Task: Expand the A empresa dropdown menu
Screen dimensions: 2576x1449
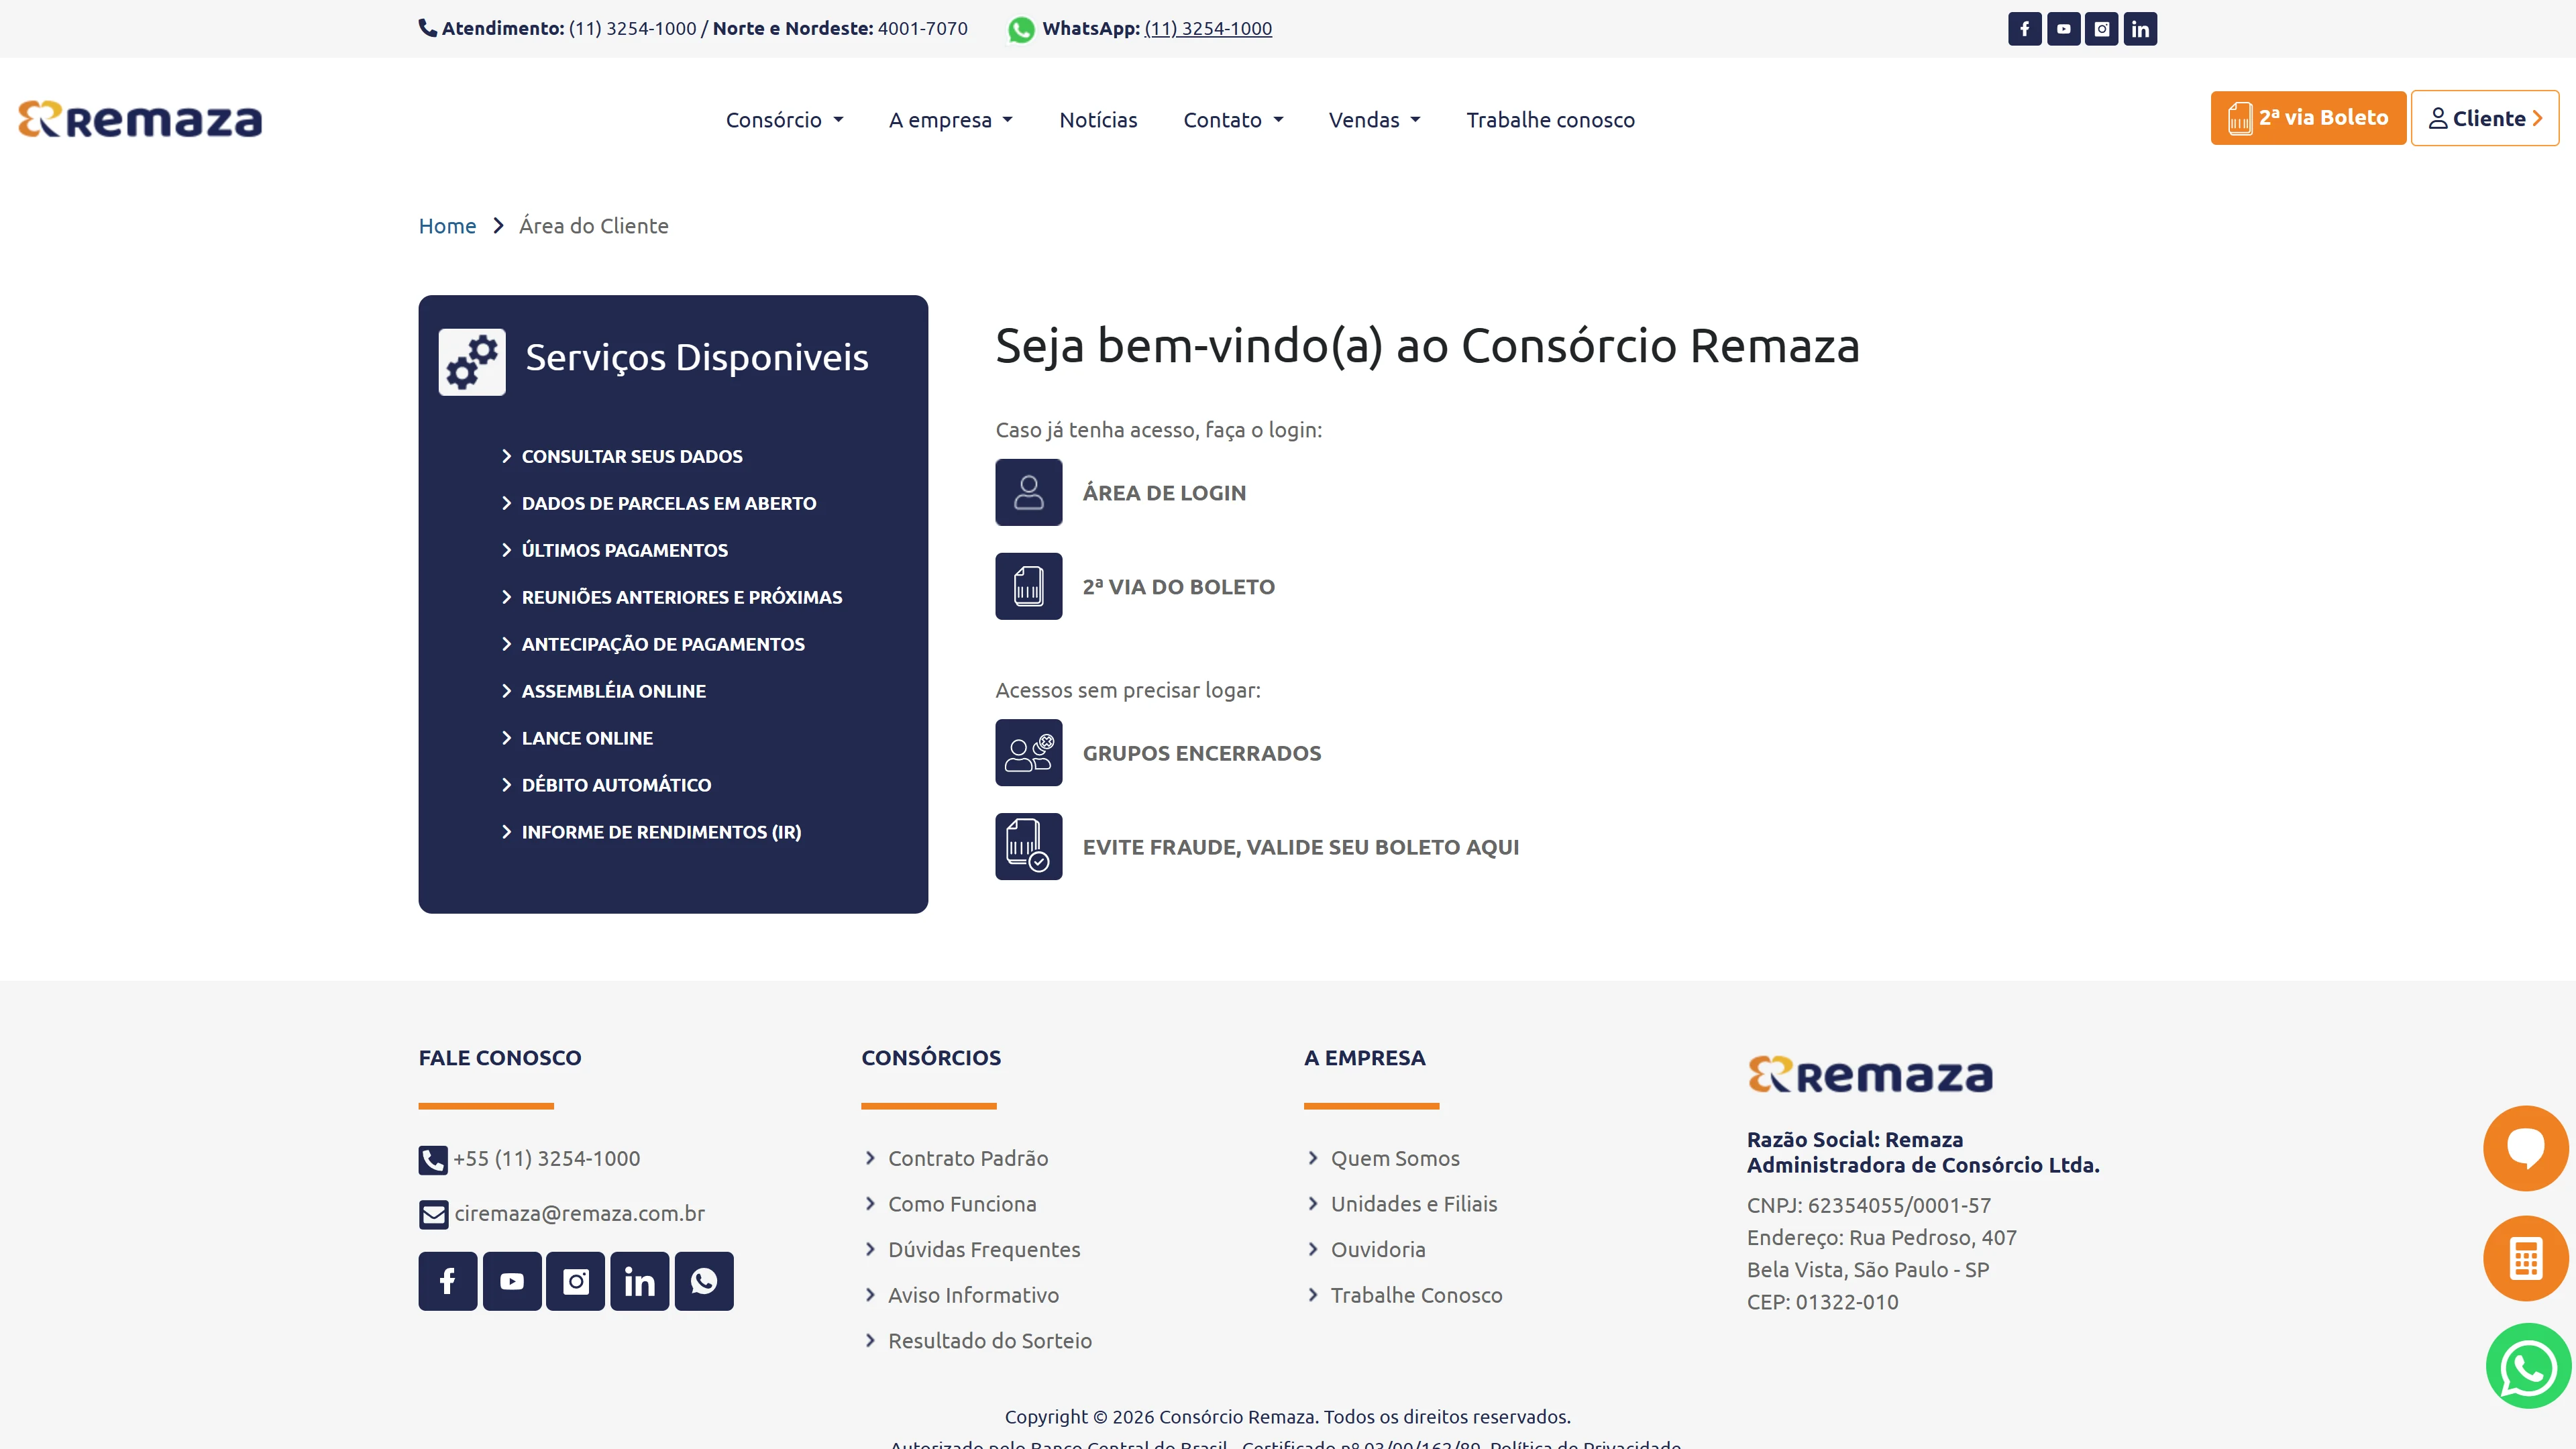Action: [x=951, y=120]
